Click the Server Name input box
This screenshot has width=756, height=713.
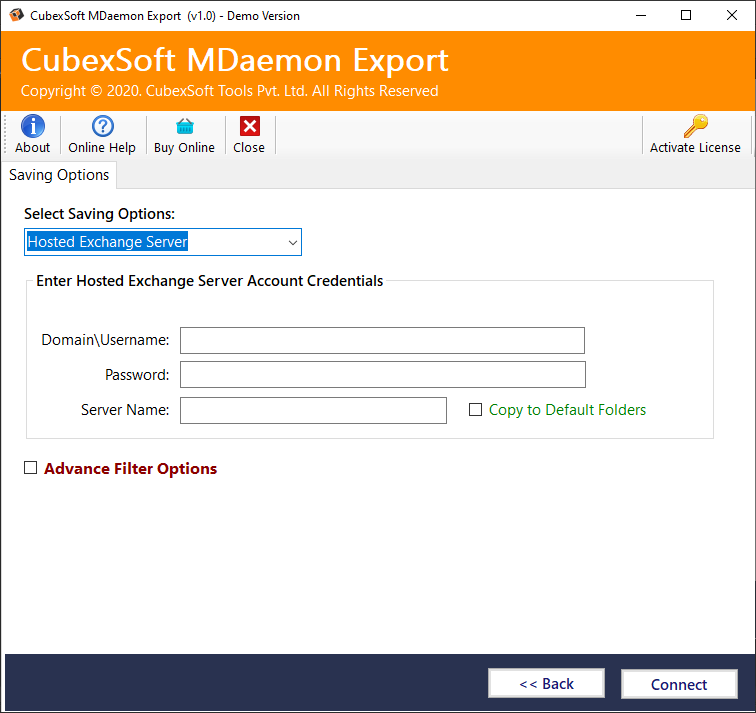point(313,410)
